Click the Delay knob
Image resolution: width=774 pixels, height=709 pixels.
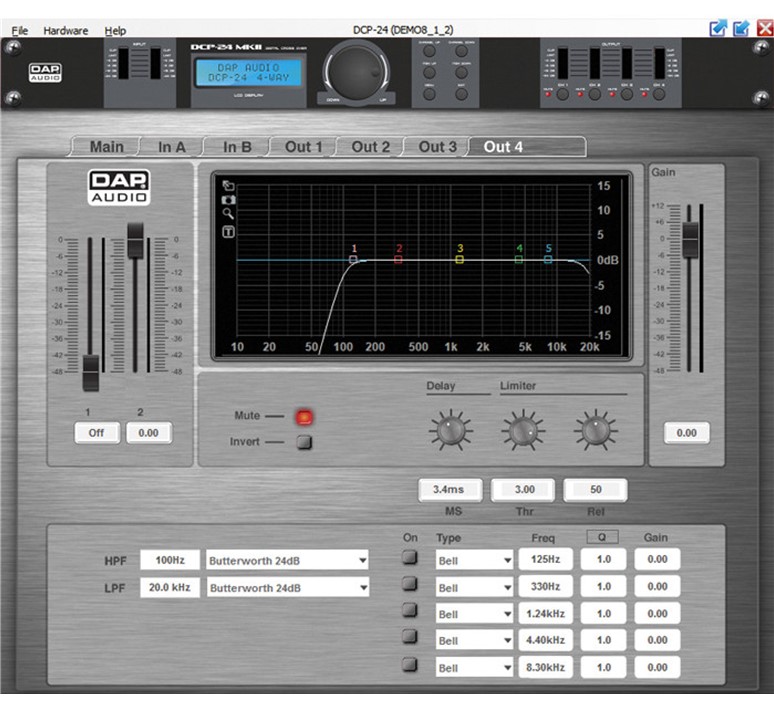coord(450,430)
